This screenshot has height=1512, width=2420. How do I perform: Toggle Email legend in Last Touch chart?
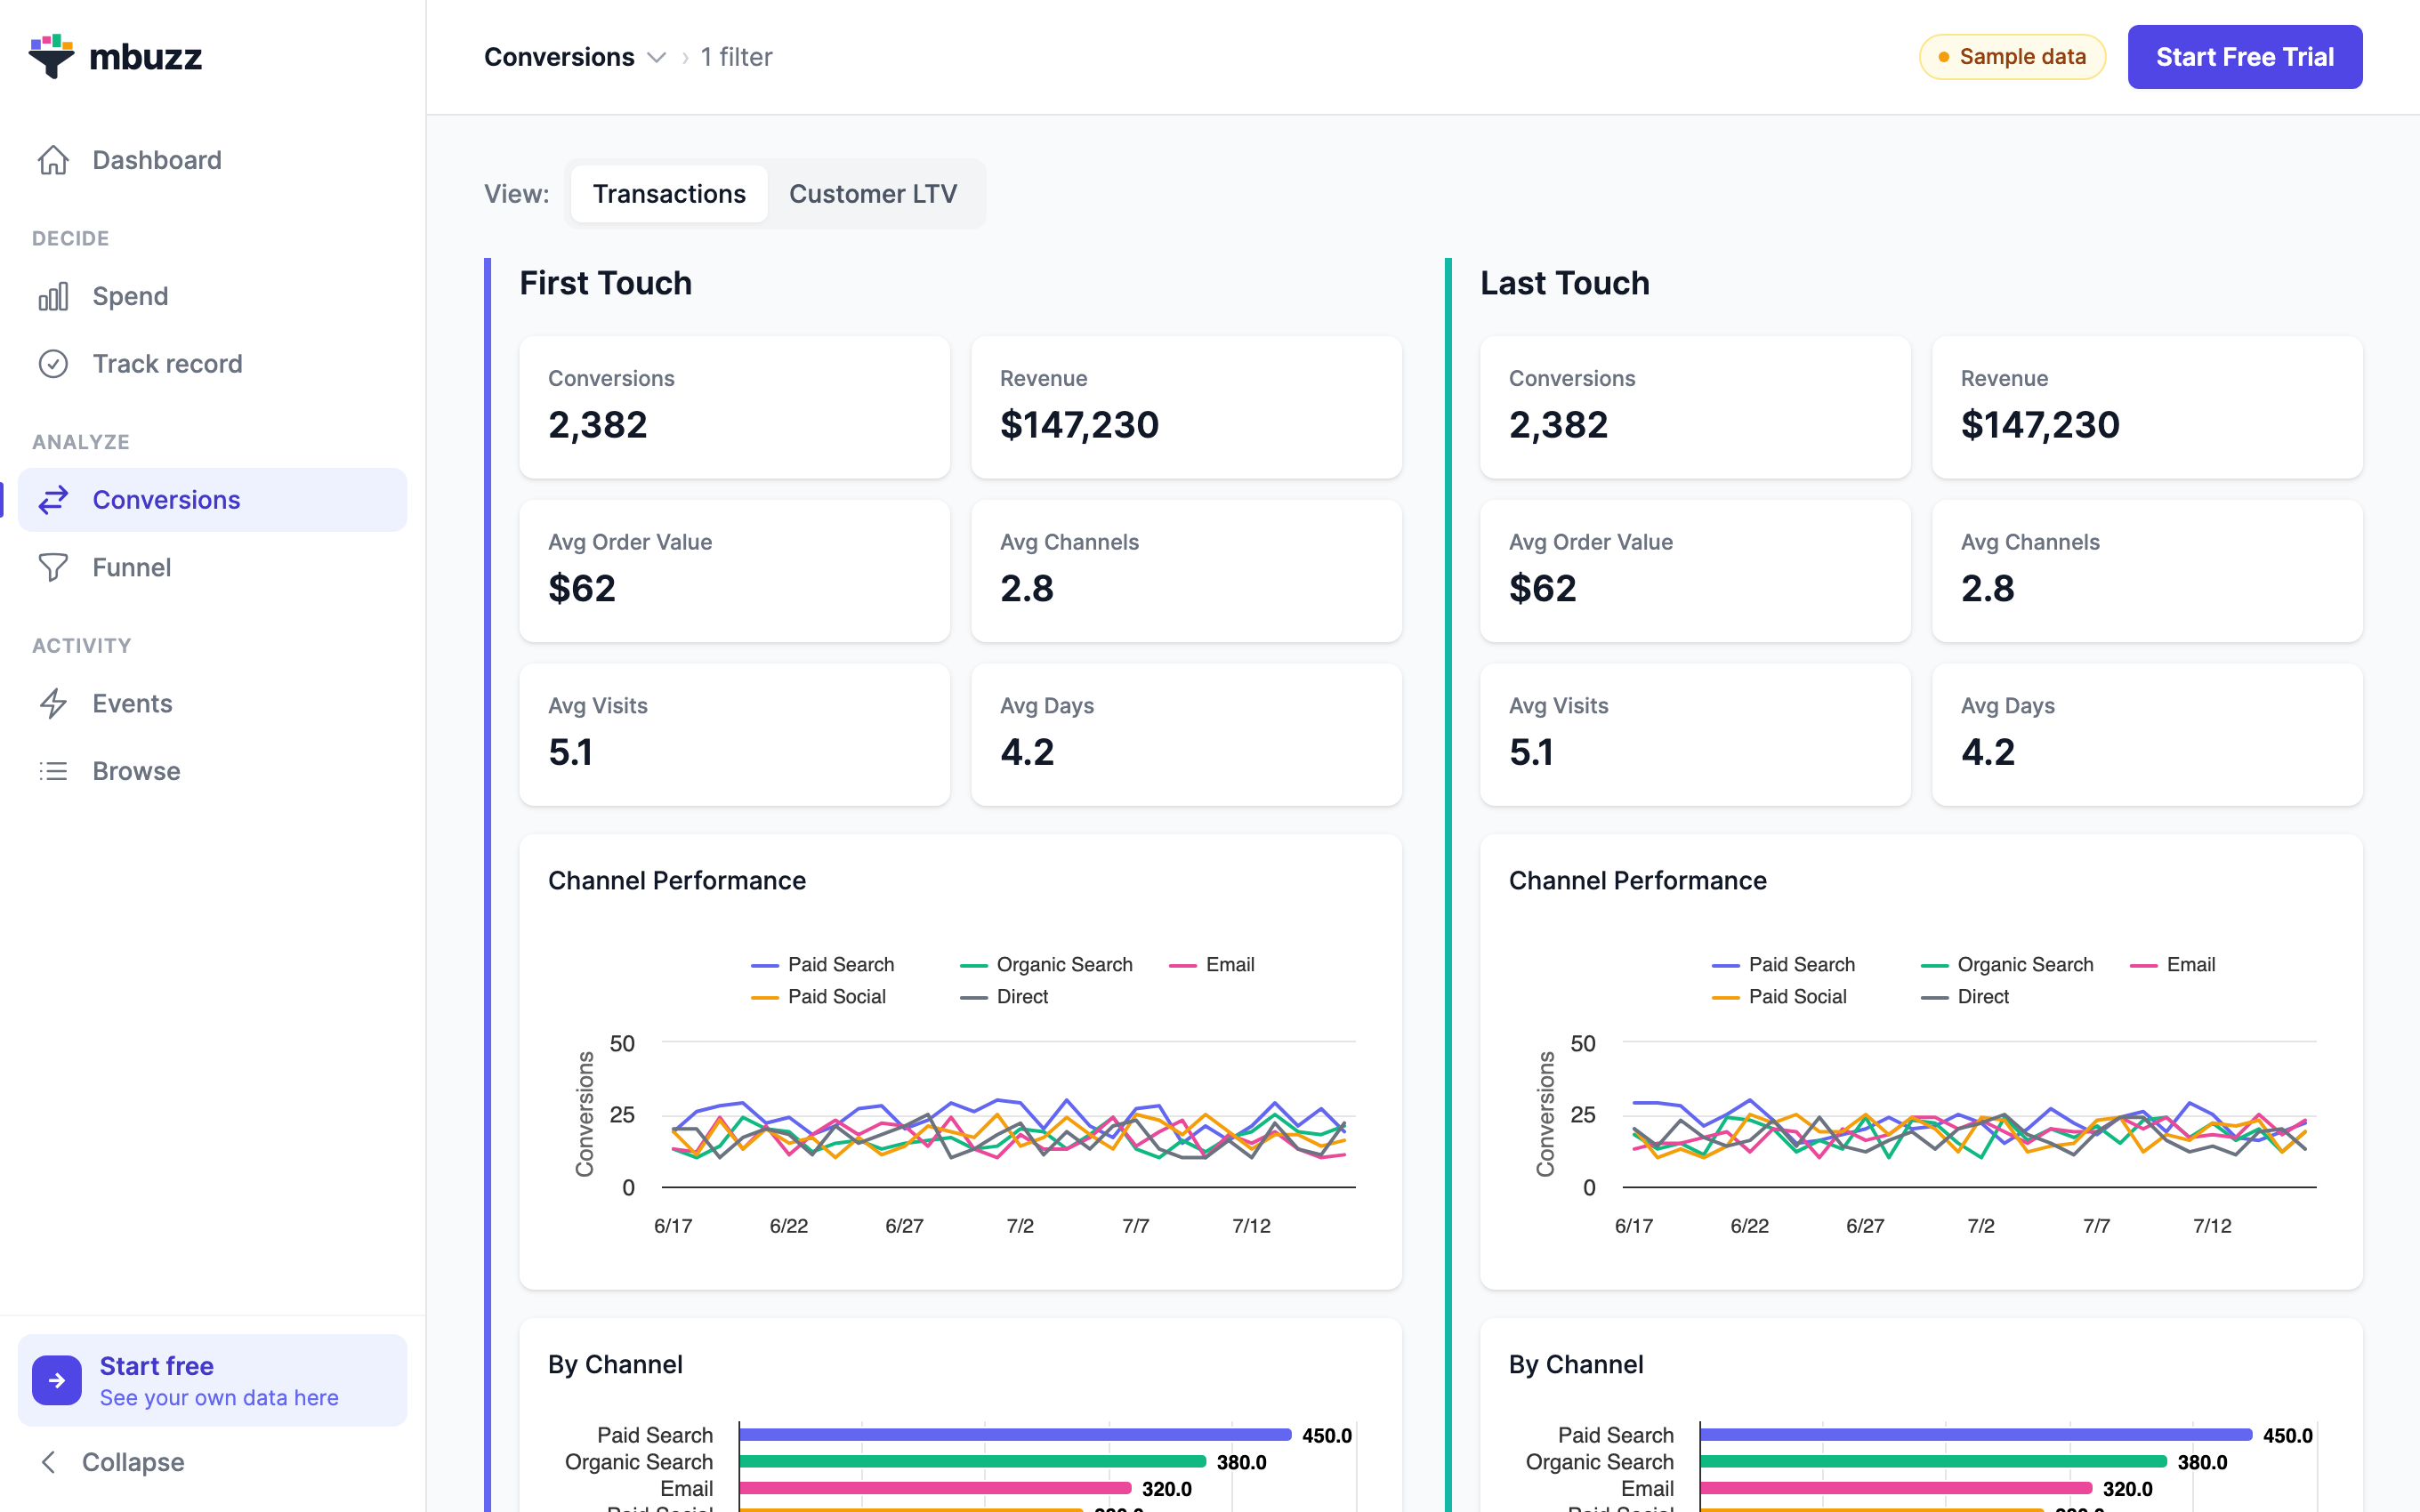2172,965
